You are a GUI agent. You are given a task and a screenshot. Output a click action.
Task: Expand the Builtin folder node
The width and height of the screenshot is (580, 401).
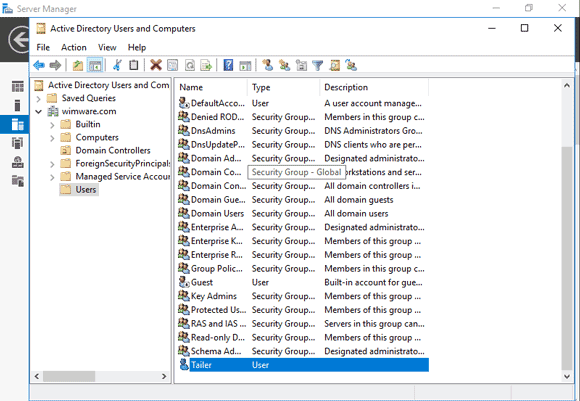point(52,125)
